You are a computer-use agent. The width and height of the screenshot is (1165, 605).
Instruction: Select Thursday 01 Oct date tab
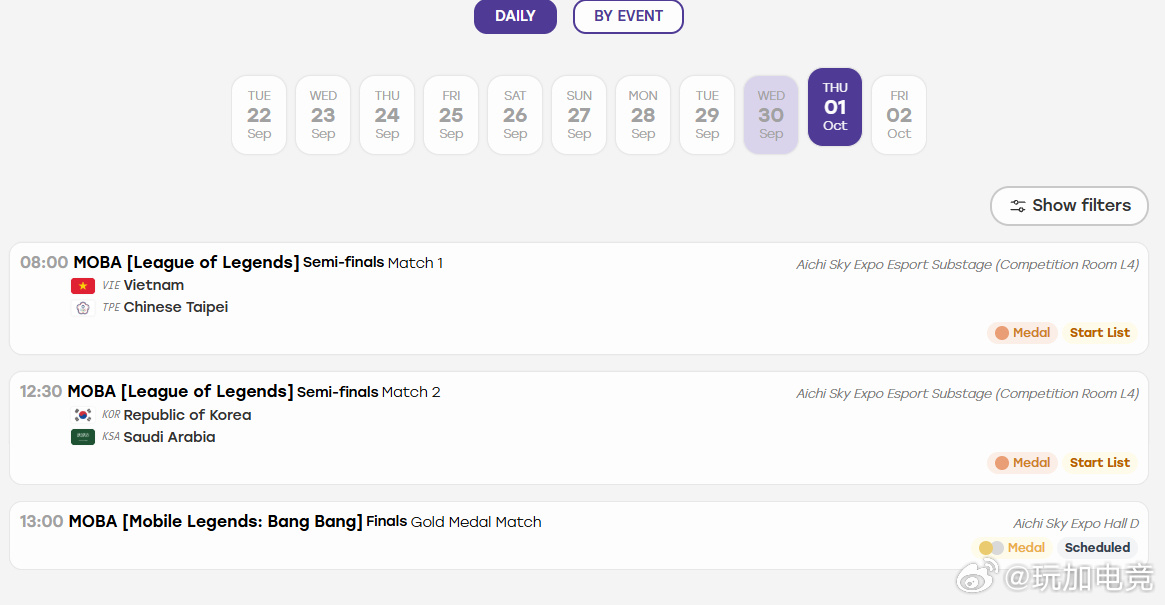834,107
